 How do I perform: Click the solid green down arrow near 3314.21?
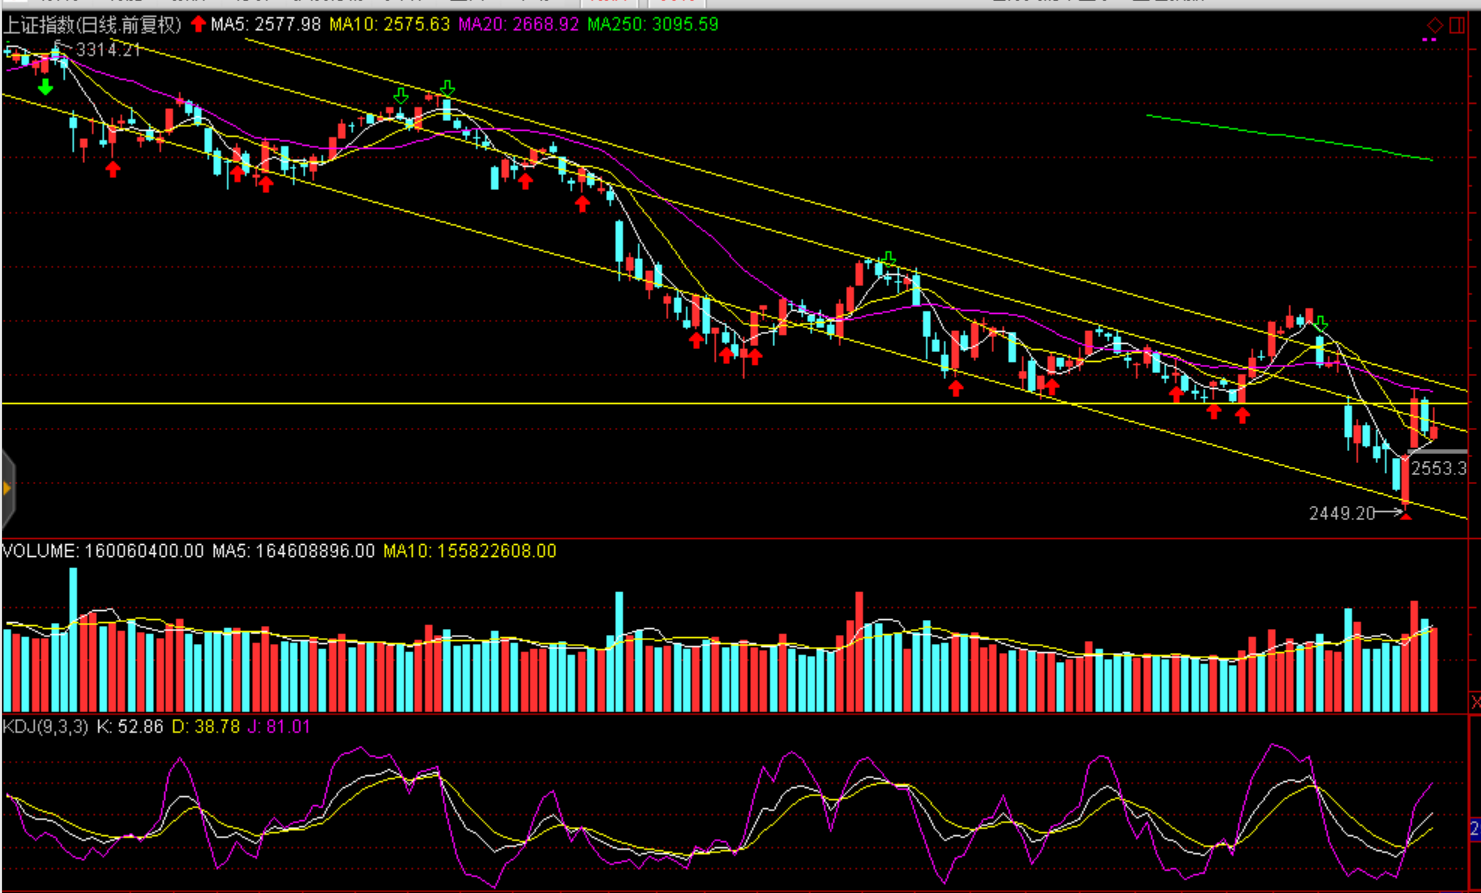pyautogui.click(x=45, y=88)
